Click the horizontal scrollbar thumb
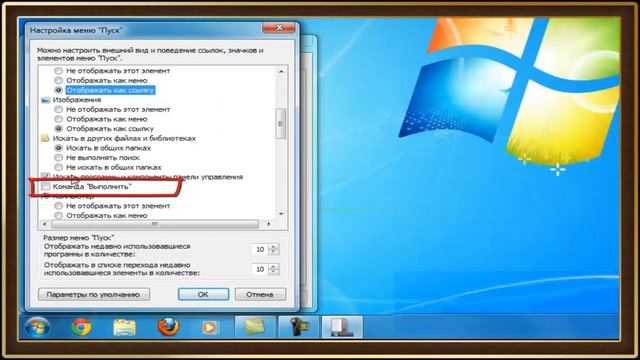The height and width of the screenshot is (360, 640). [x=155, y=224]
